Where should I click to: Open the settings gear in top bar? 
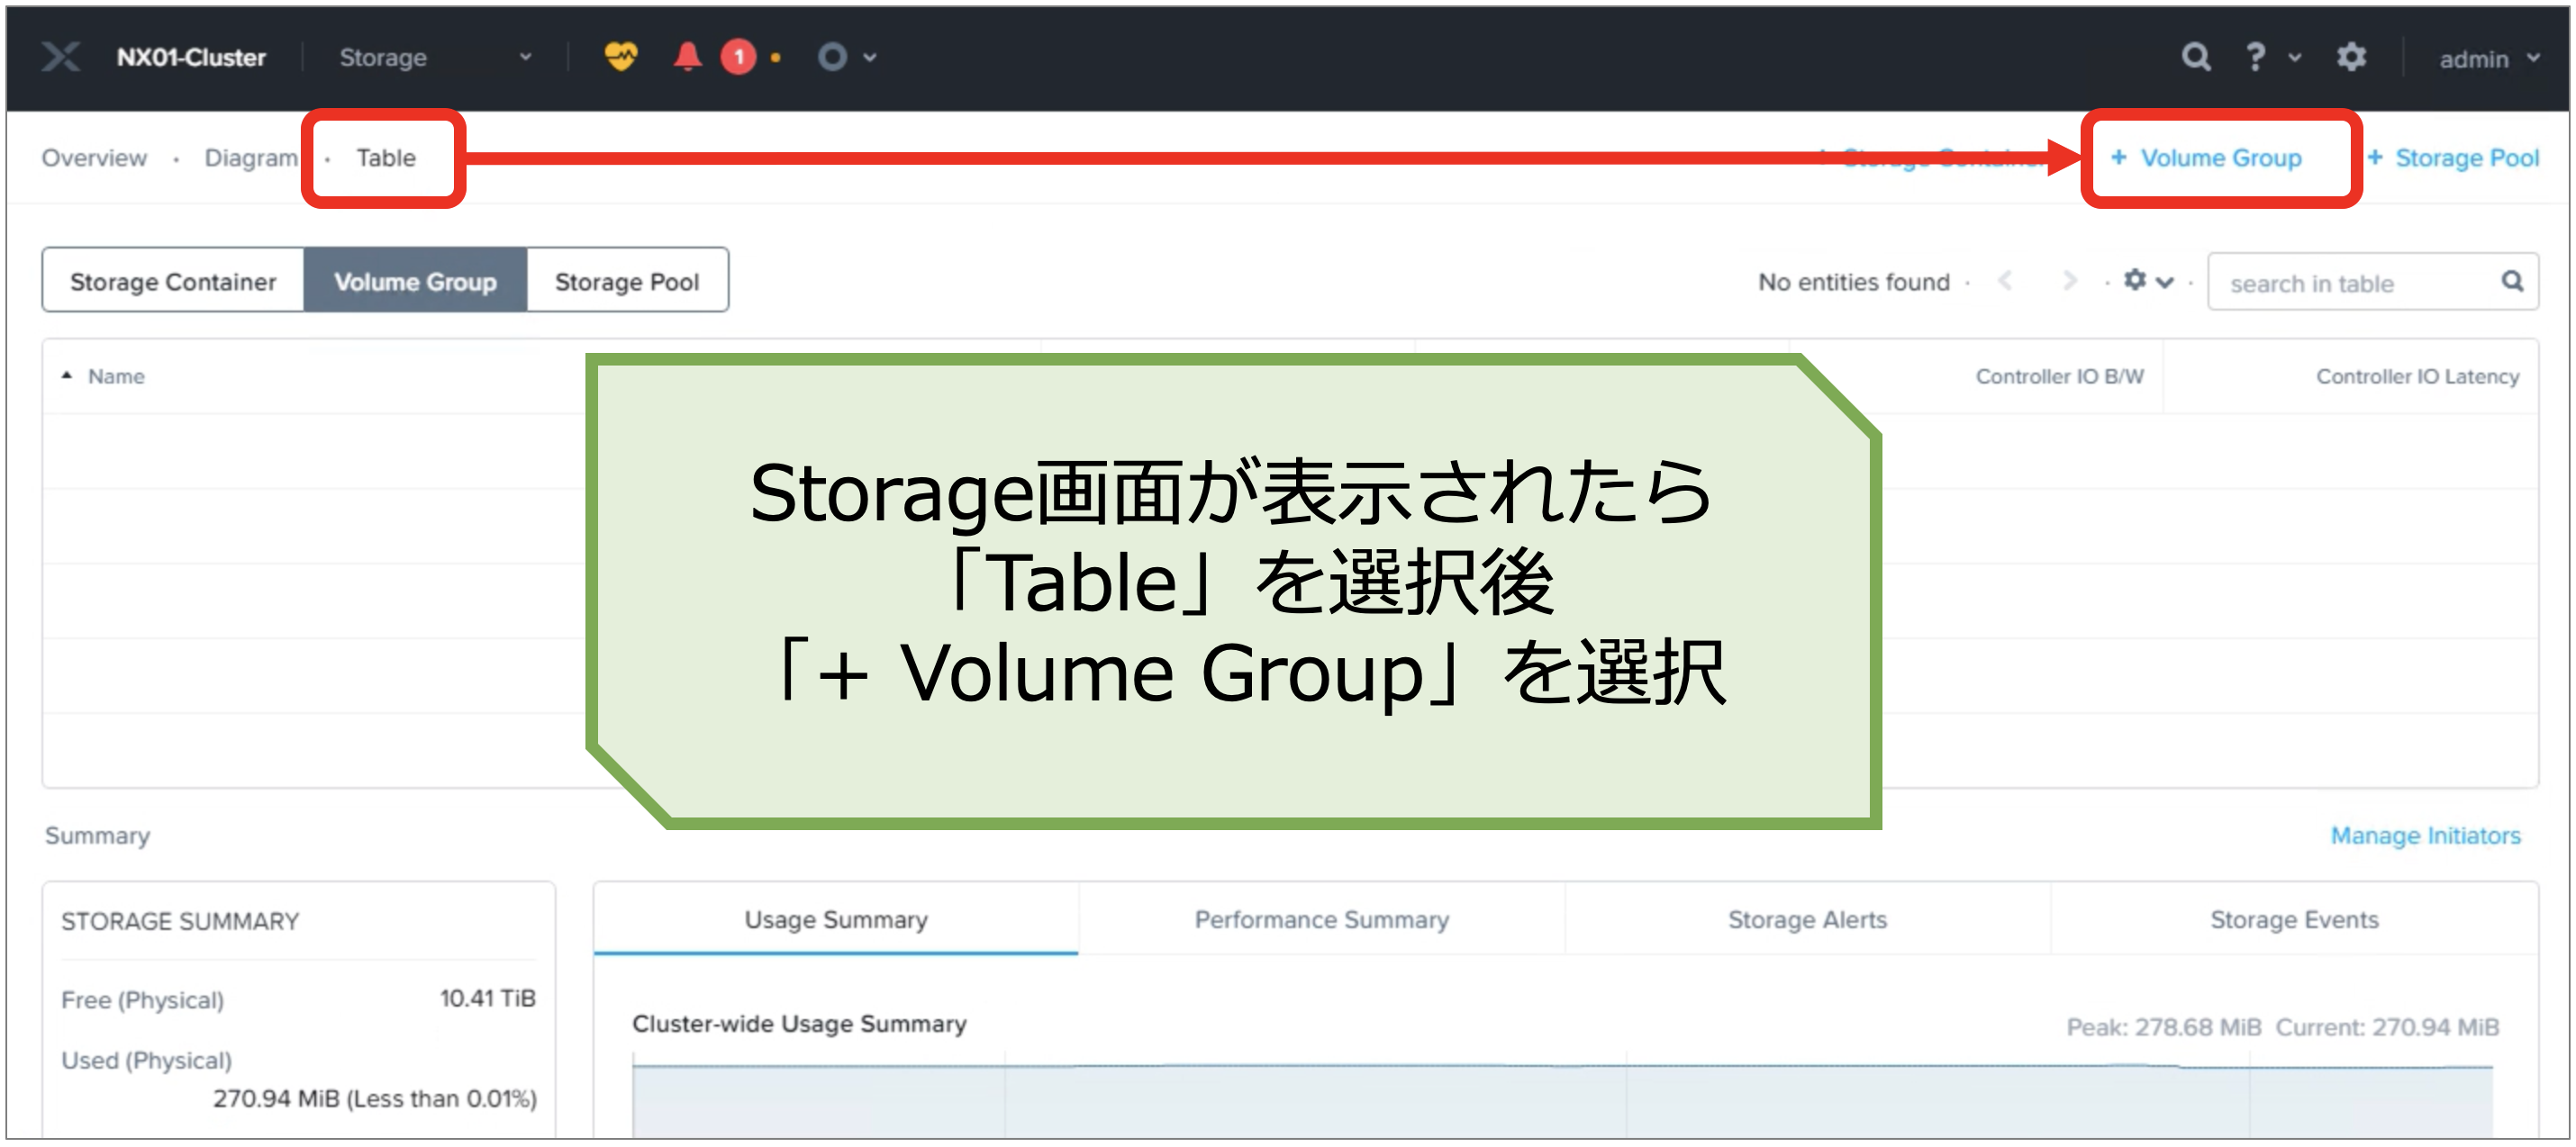point(2350,57)
